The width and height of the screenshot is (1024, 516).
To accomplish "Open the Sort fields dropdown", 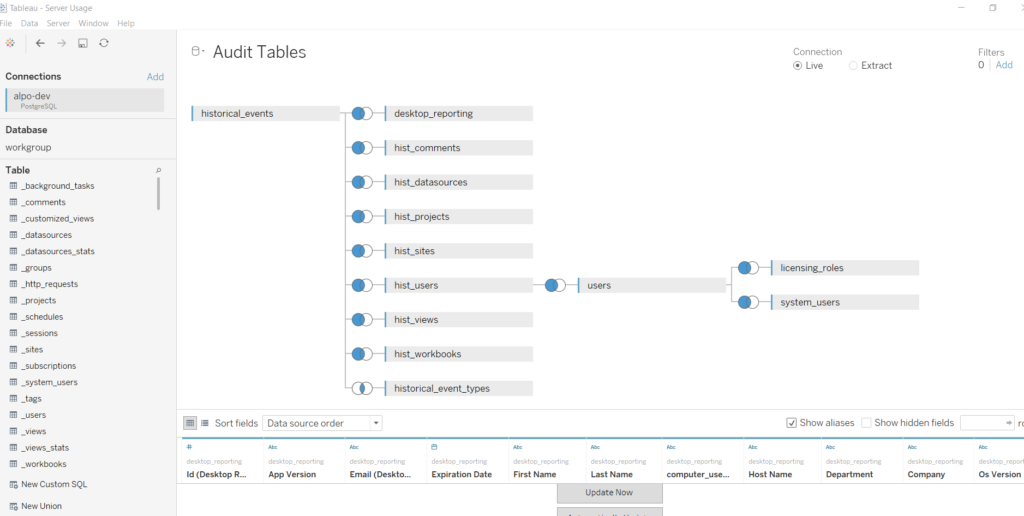I will pos(322,423).
